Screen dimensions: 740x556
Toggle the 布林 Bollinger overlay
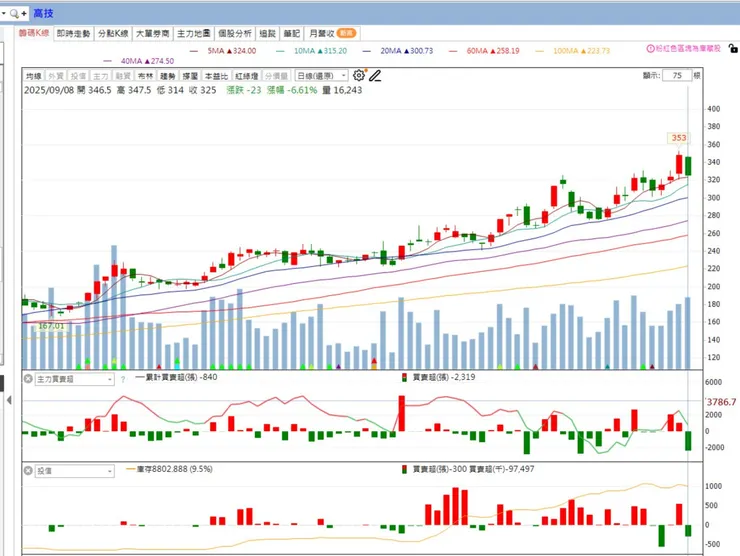[145, 76]
